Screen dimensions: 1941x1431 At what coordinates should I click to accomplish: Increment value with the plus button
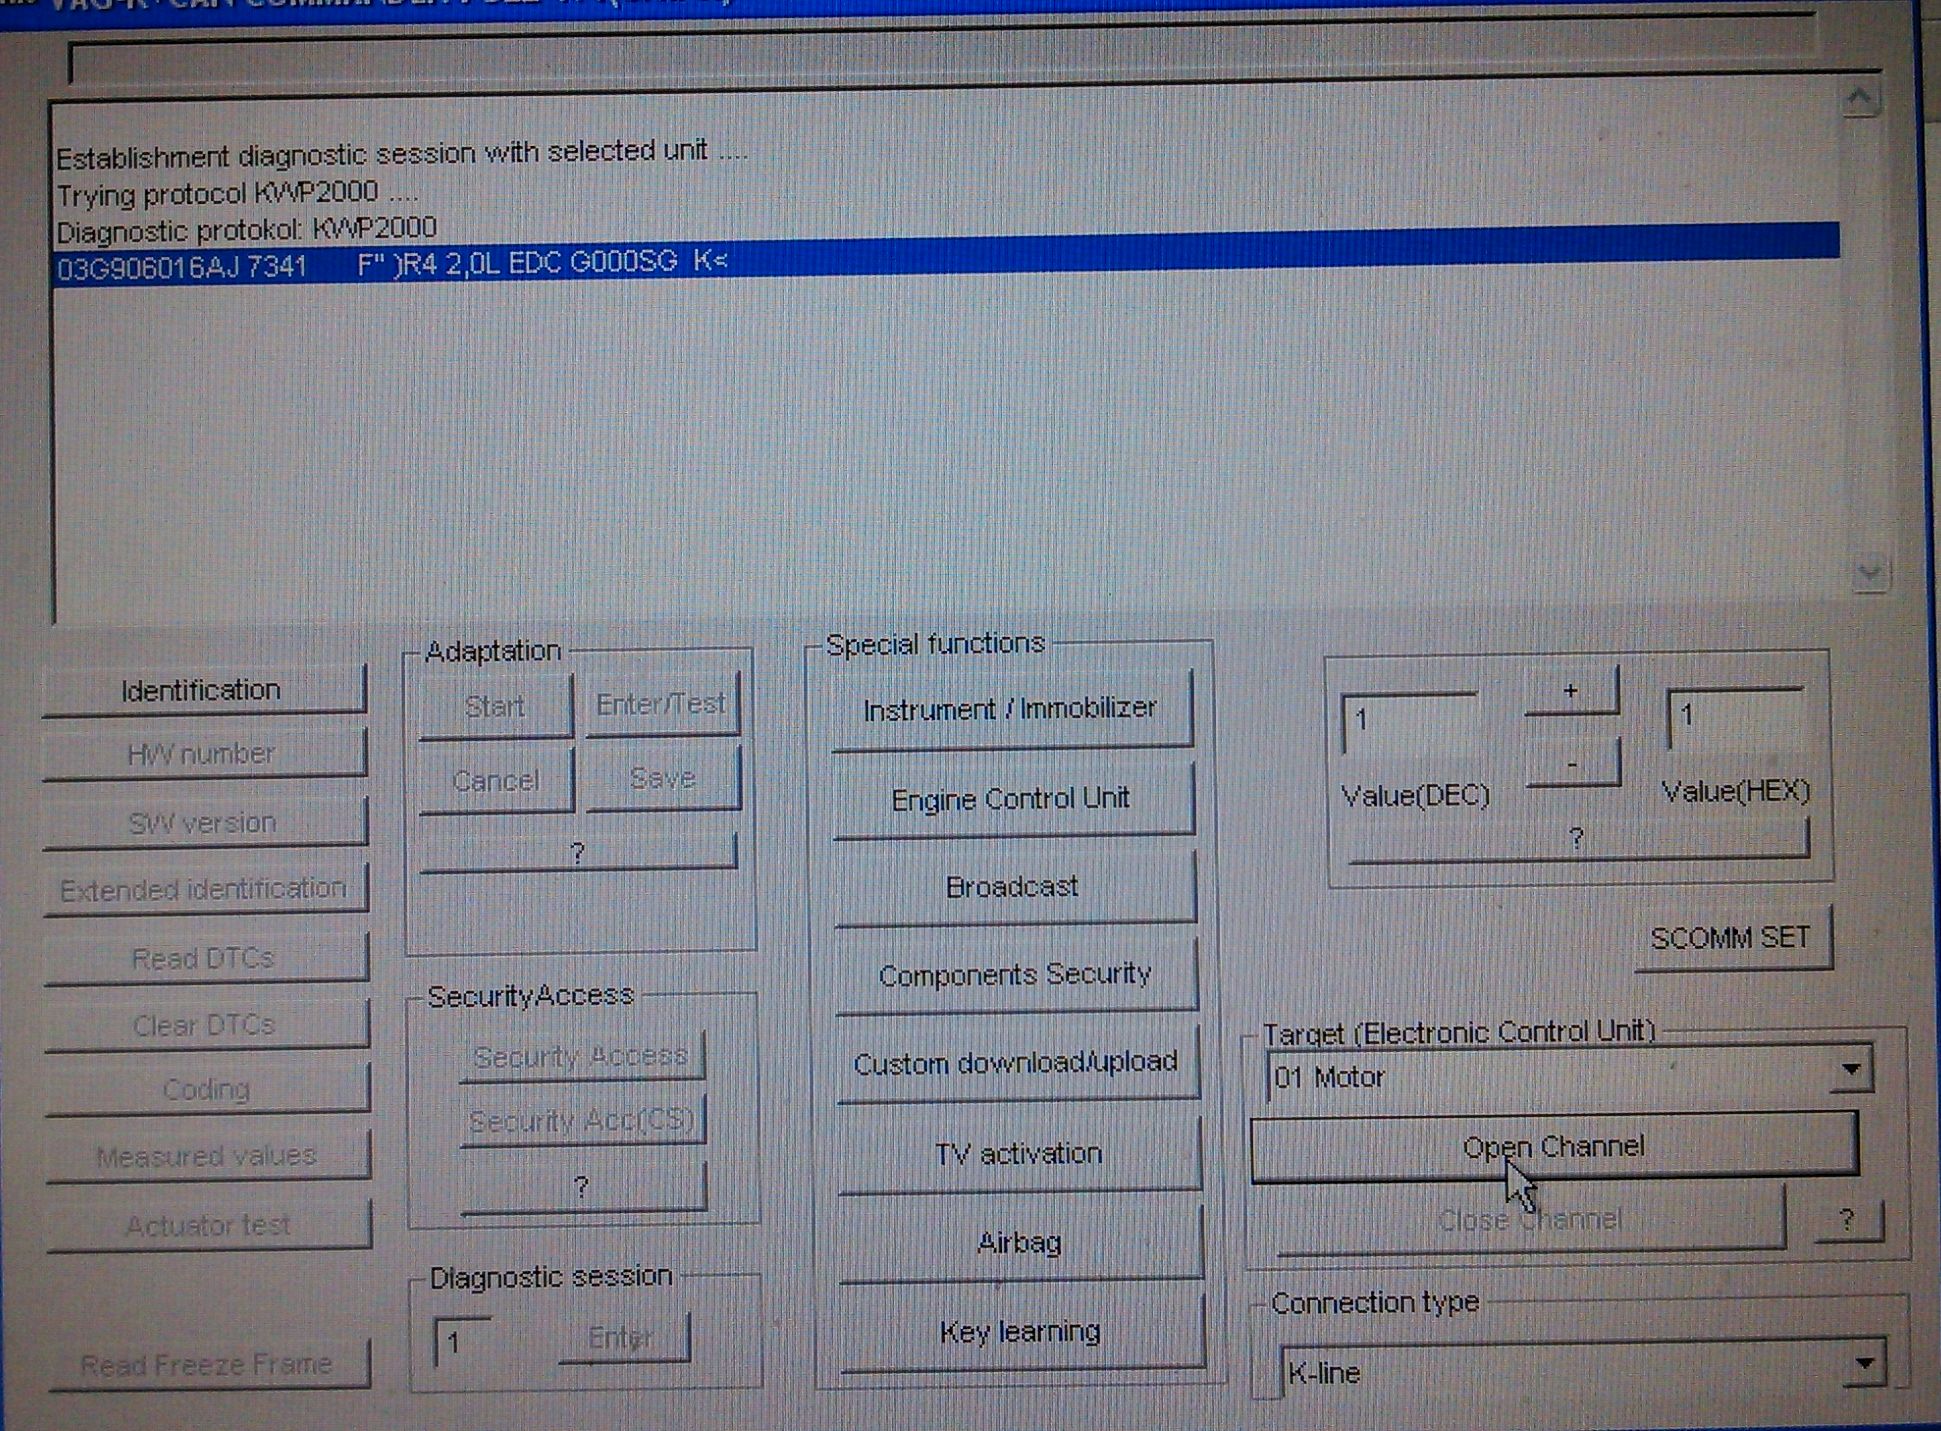(1571, 692)
